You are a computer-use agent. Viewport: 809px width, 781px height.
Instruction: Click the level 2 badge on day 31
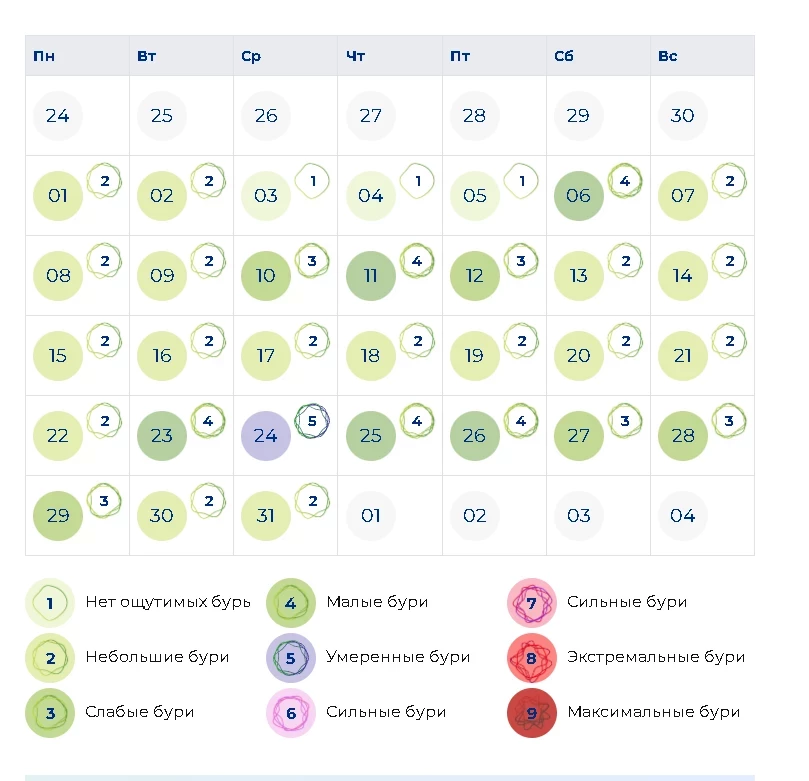tap(312, 501)
